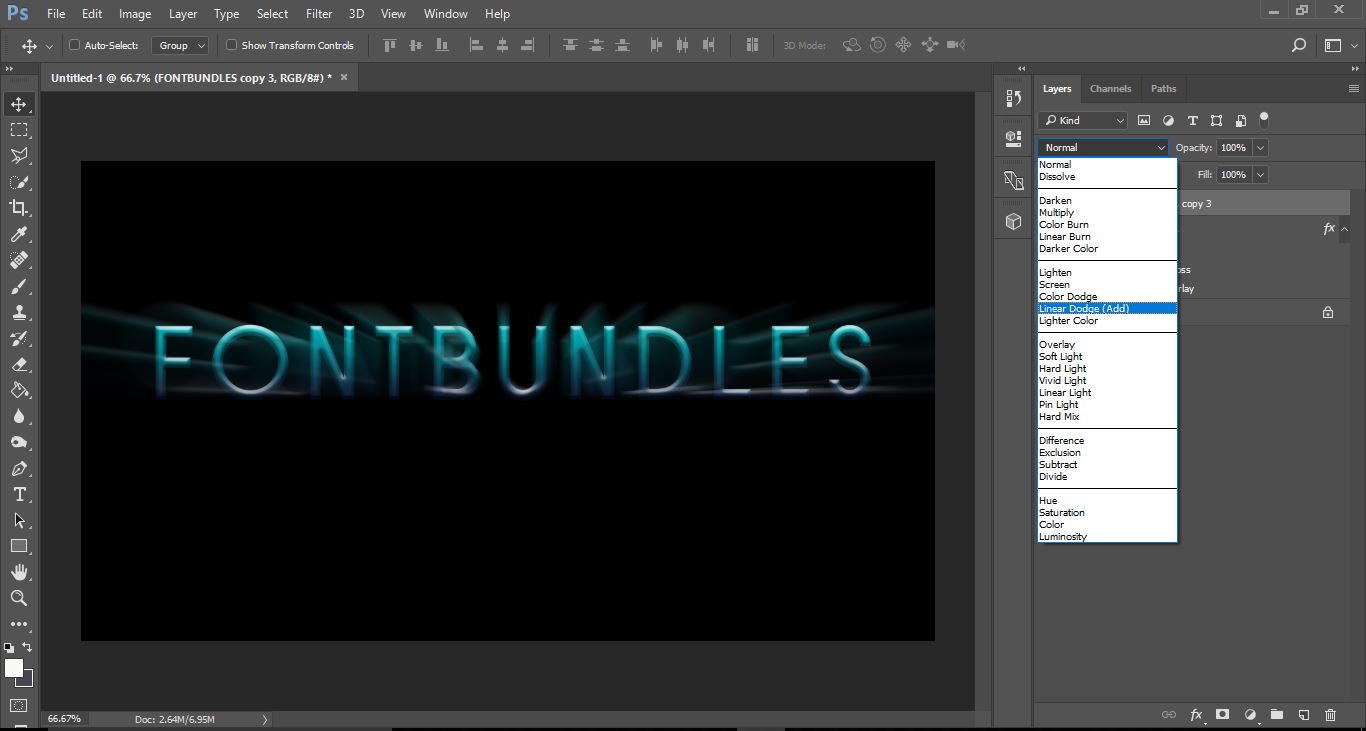The width and height of the screenshot is (1366, 731).
Task: Activate the Eraser tool
Action: (19, 364)
